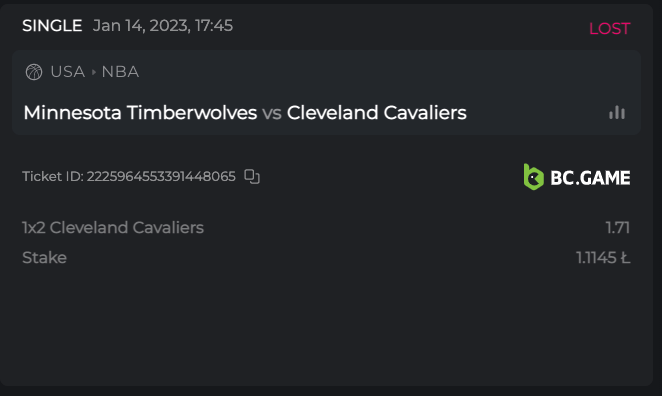
Task: Click the vs separator in match title
Action: pos(272,114)
